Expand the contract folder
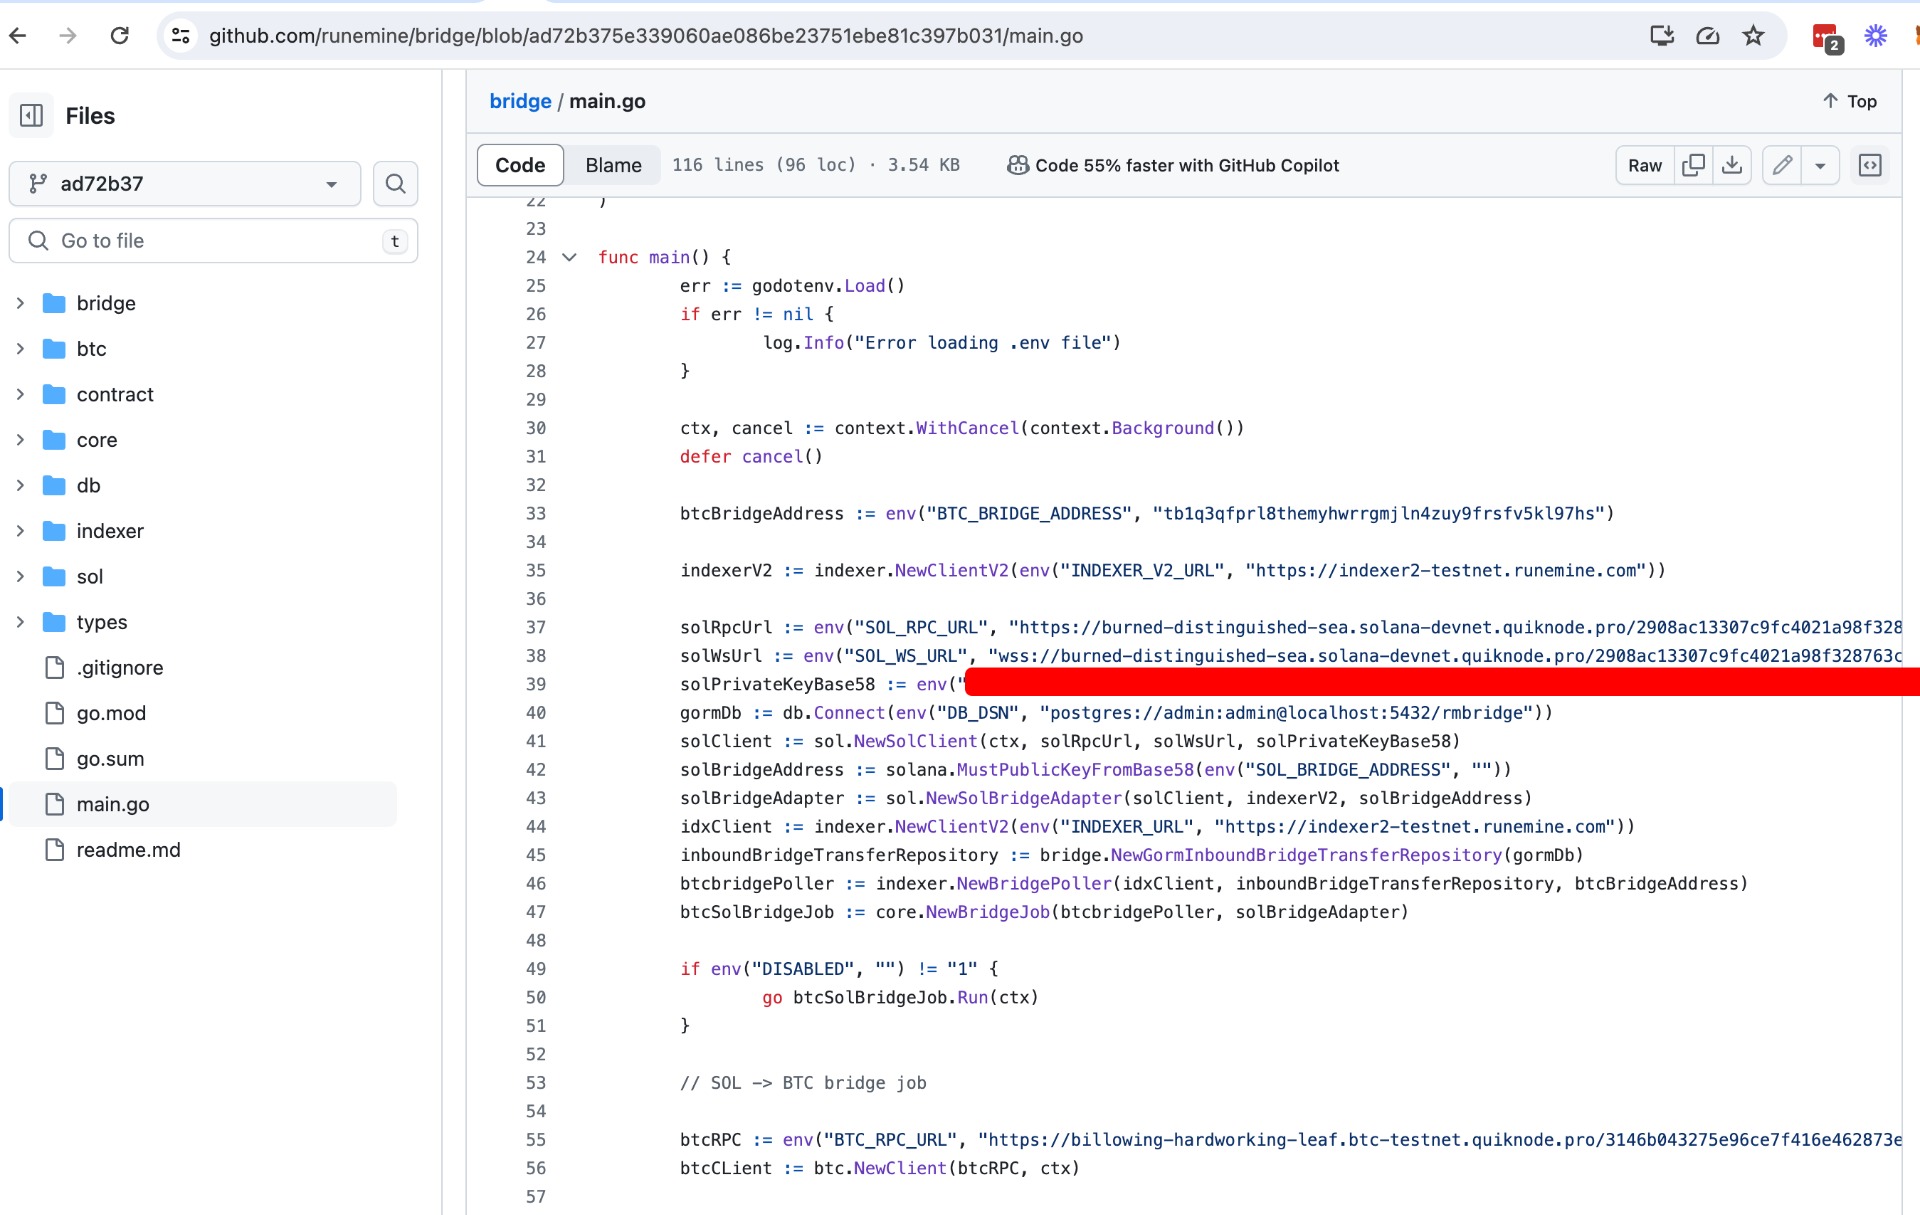Screen dimensions: 1920x1215 point(20,394)
